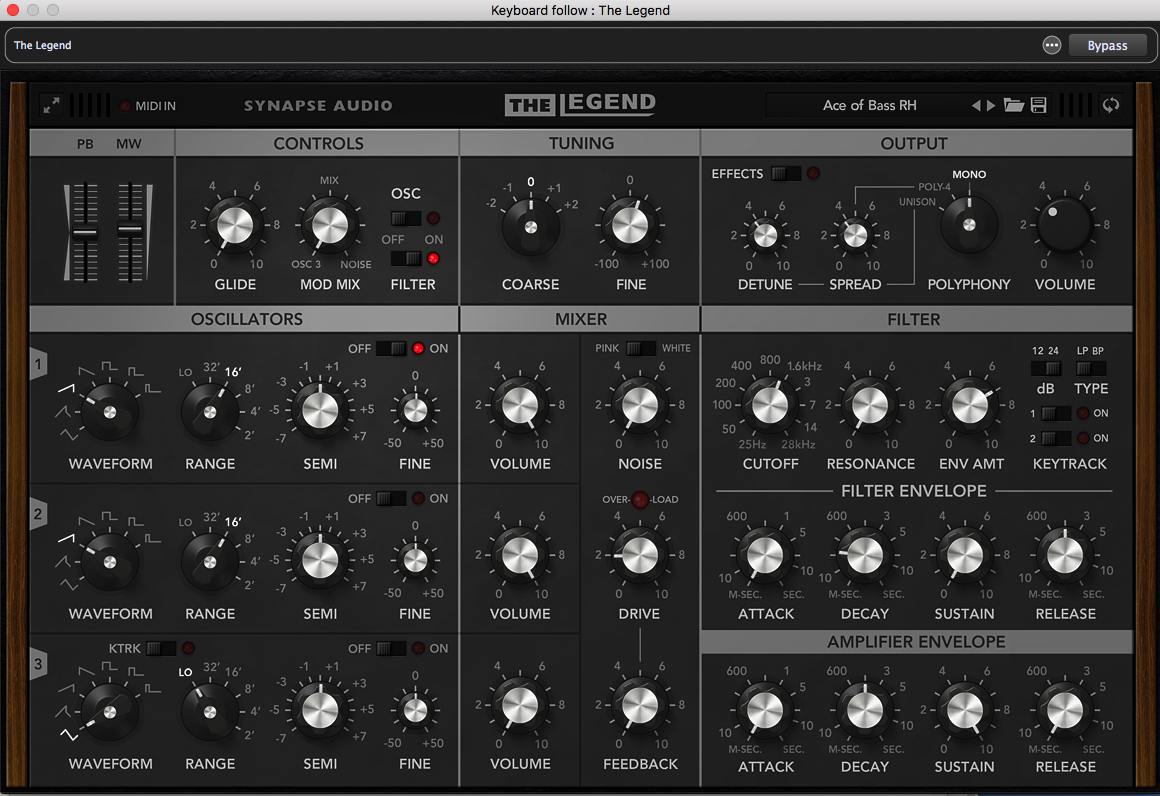
Task: Click the AMPLIFIER ENVELOPE header
Action: (916, 642)
